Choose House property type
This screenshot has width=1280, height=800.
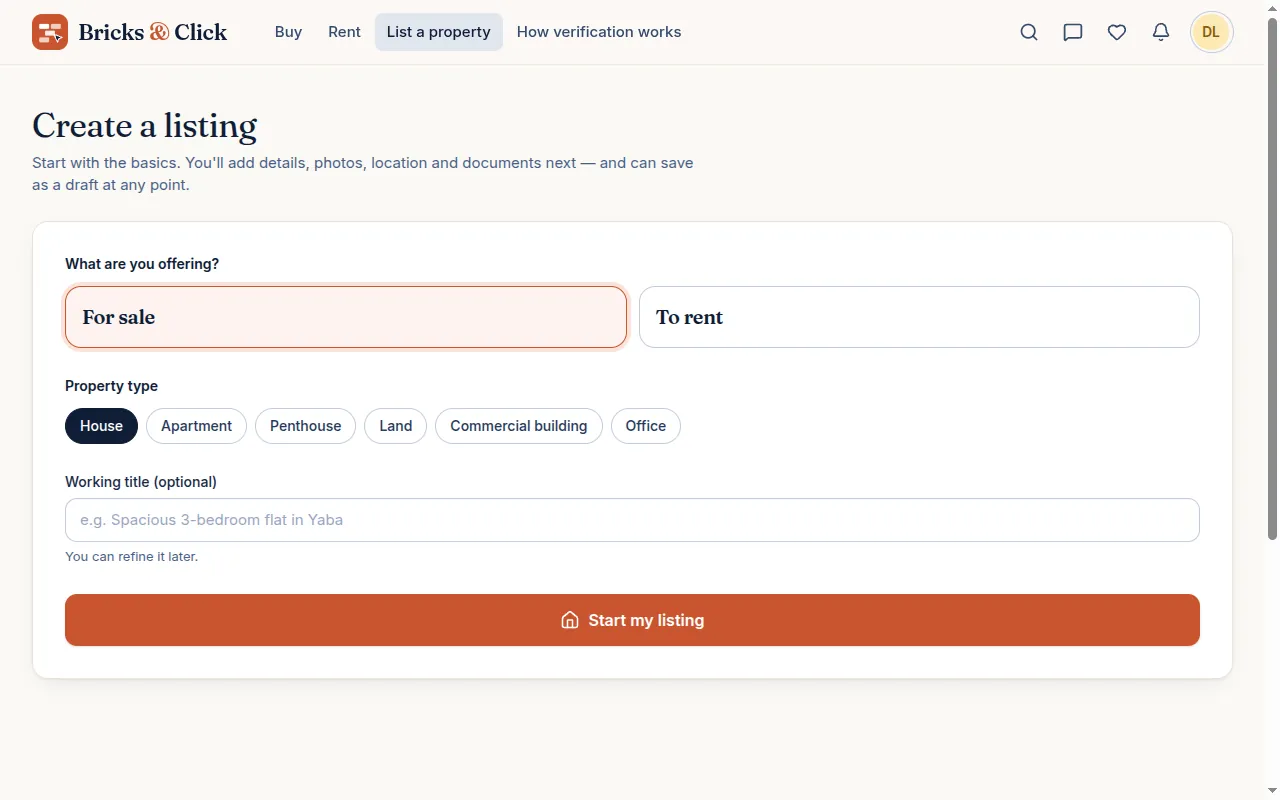click(101, 426)
